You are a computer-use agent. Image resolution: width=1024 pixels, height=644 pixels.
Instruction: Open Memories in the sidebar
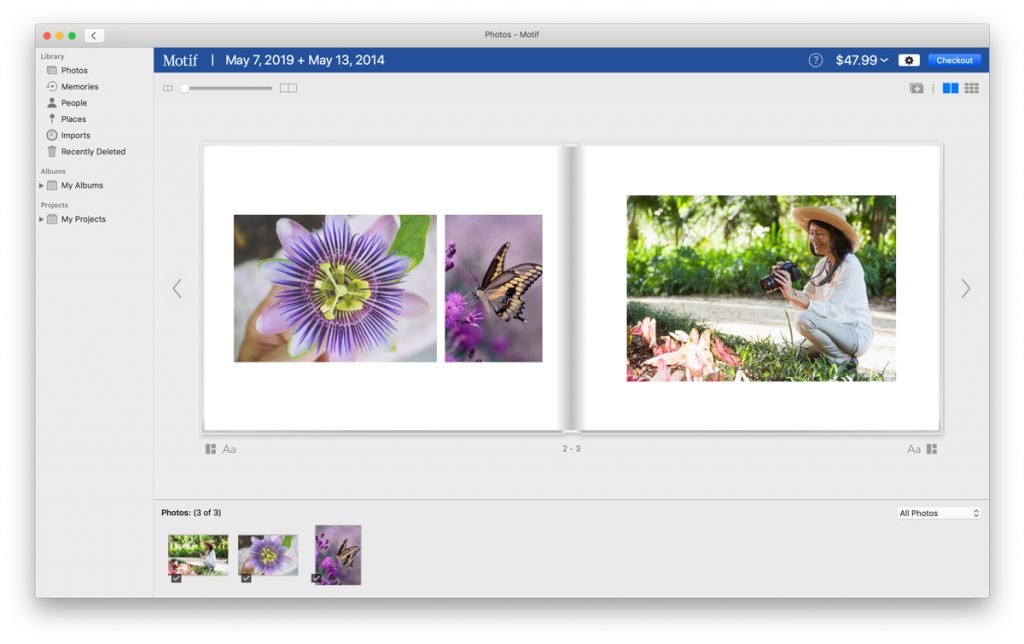tap(72, 86)
